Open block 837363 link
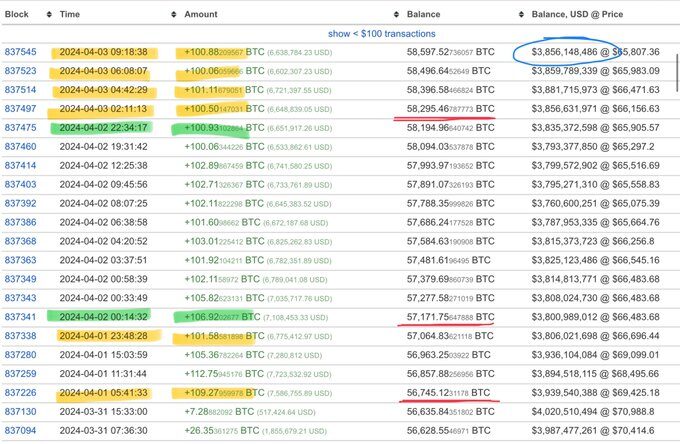The width and height of the screenshot is (680, 444). click(x=21, y=259)
